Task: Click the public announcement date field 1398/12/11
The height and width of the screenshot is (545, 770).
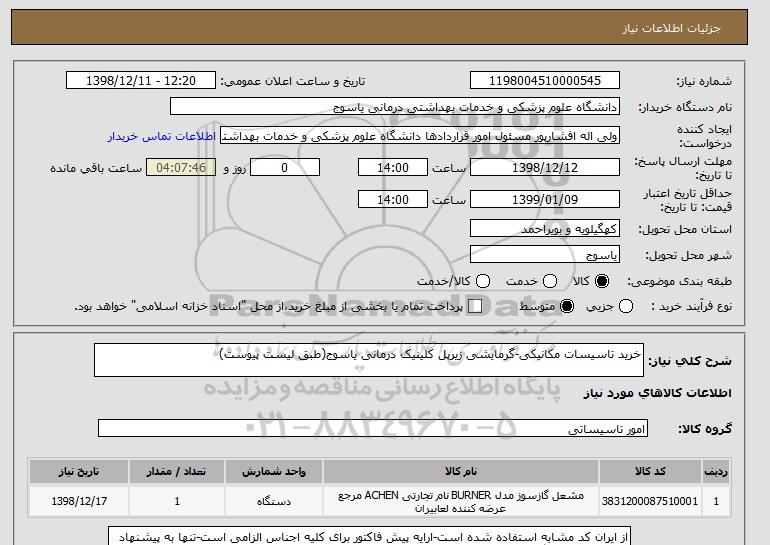Action: click(141, 81)
